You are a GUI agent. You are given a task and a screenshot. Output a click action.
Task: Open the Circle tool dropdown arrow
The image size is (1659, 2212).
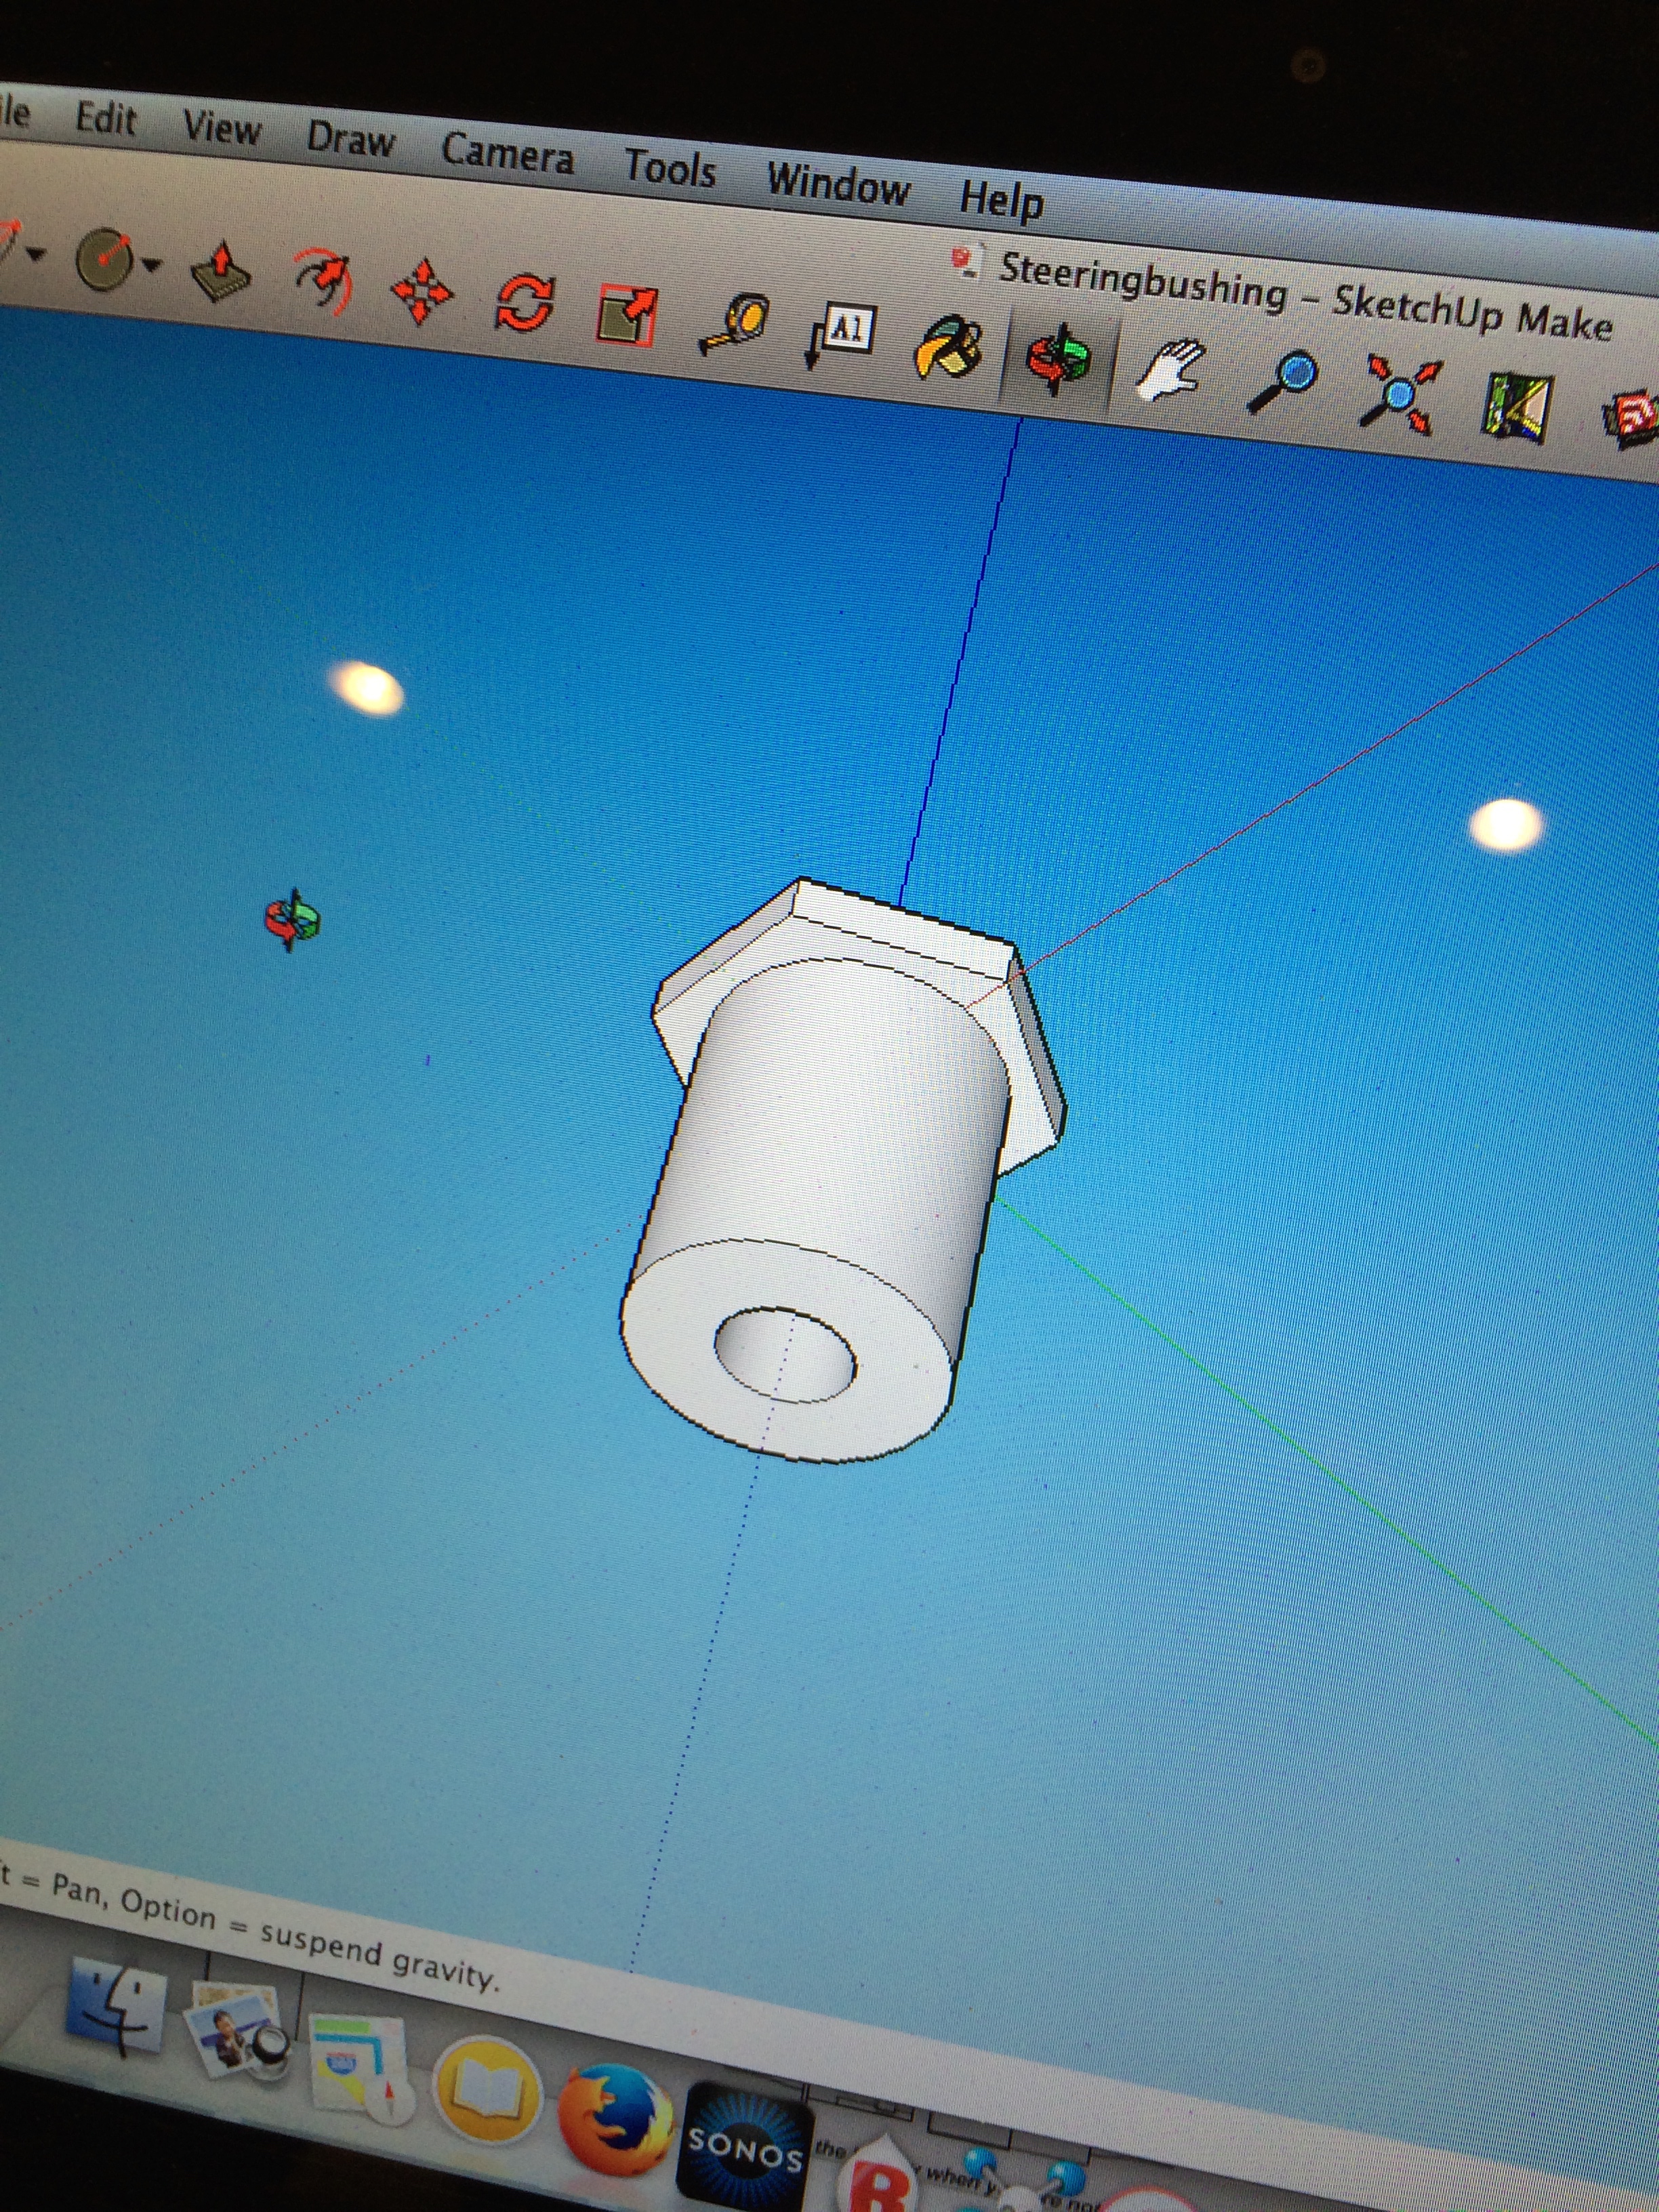[152, 265]
